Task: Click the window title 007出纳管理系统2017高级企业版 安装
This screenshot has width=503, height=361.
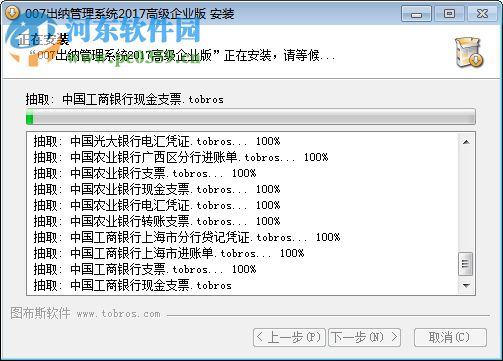Action: pos(130,14)
